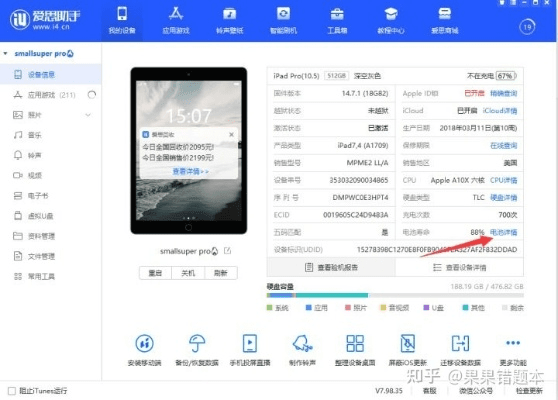Open the 迁移设备数据 tool

[460, 350]
